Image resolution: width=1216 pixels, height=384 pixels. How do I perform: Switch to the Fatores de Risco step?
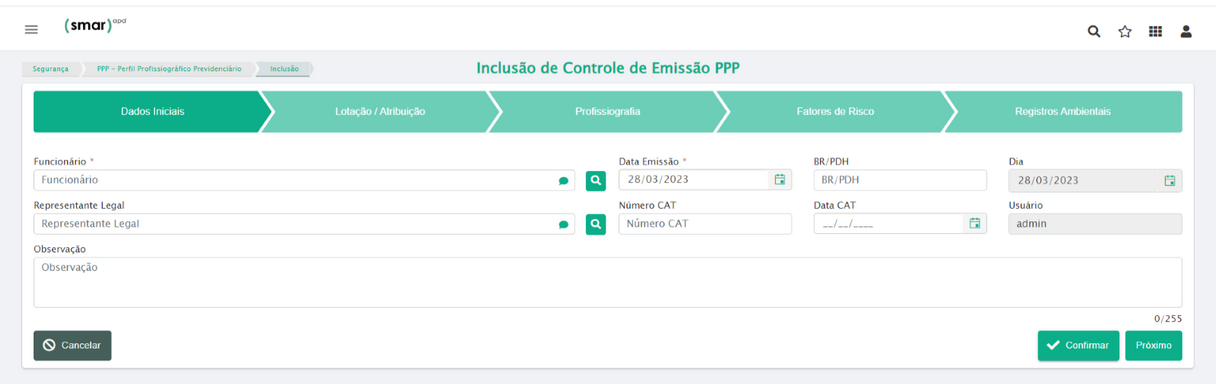tap(835, 112)
